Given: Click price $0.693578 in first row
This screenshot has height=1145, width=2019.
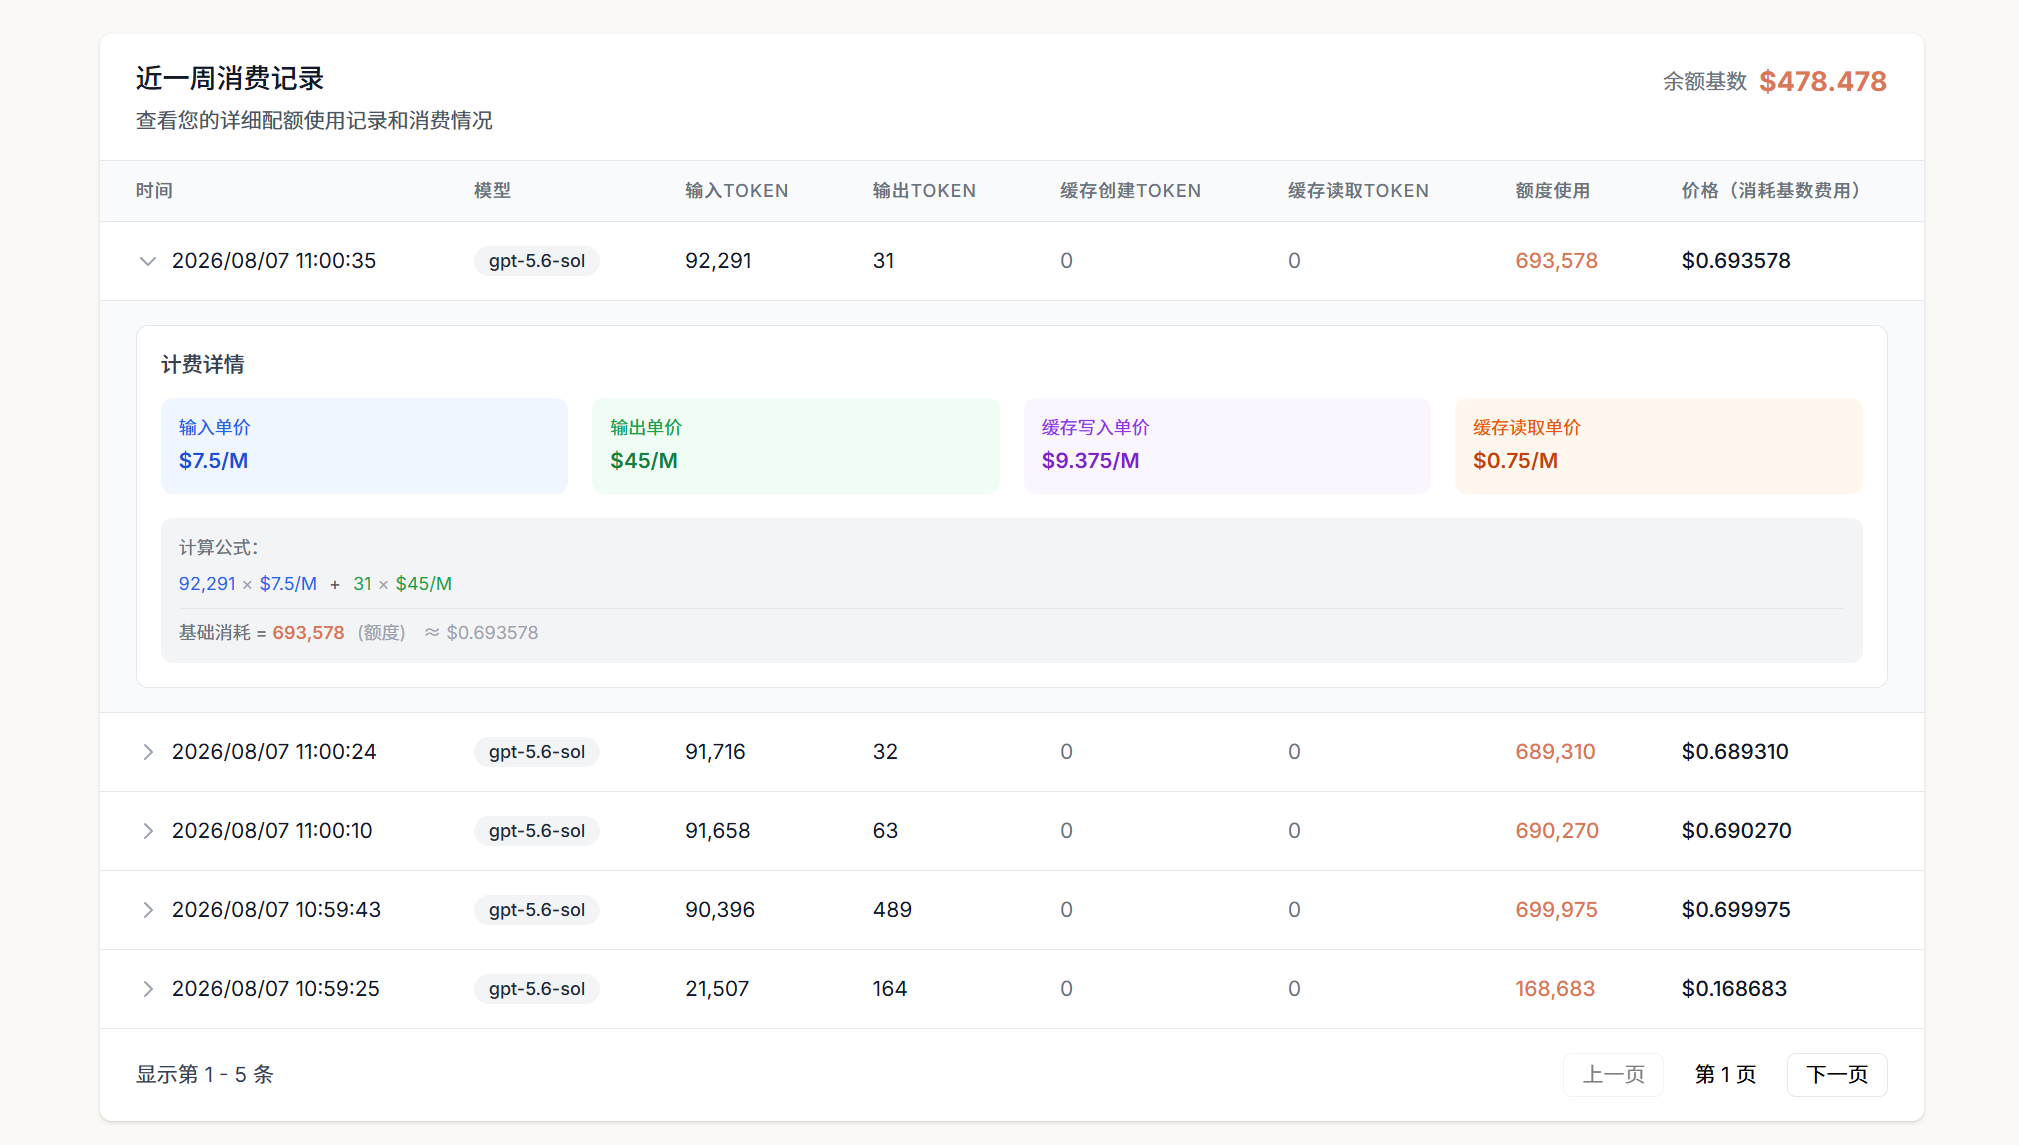Looking at the screenshot, I should tap(1736, 261).
